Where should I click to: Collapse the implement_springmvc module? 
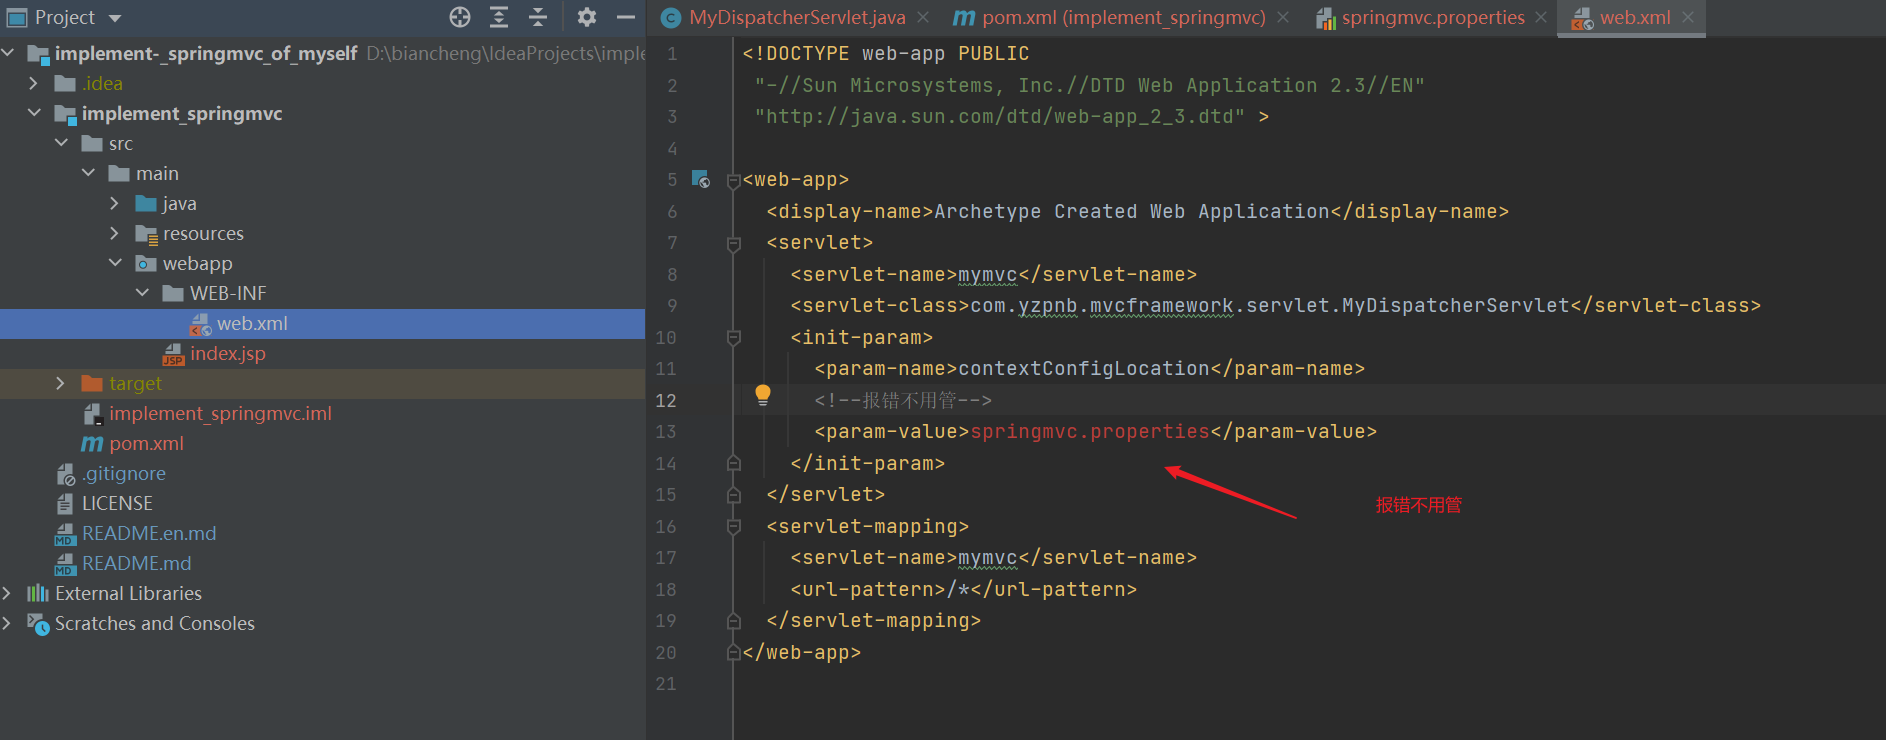34,113
